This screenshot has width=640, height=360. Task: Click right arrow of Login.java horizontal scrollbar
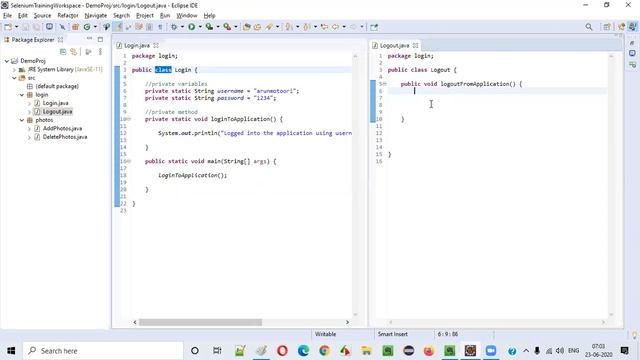(347, 322)
